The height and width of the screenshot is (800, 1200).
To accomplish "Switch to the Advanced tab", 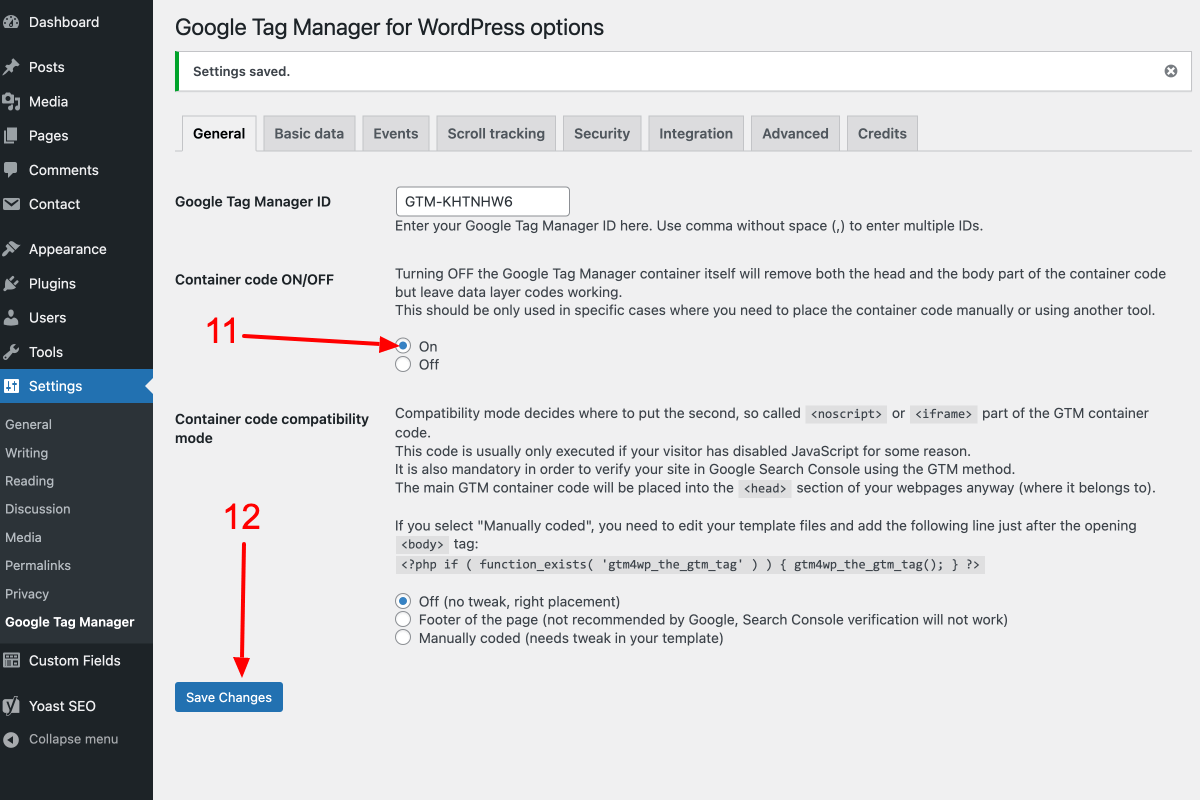I will coord(795,132).
